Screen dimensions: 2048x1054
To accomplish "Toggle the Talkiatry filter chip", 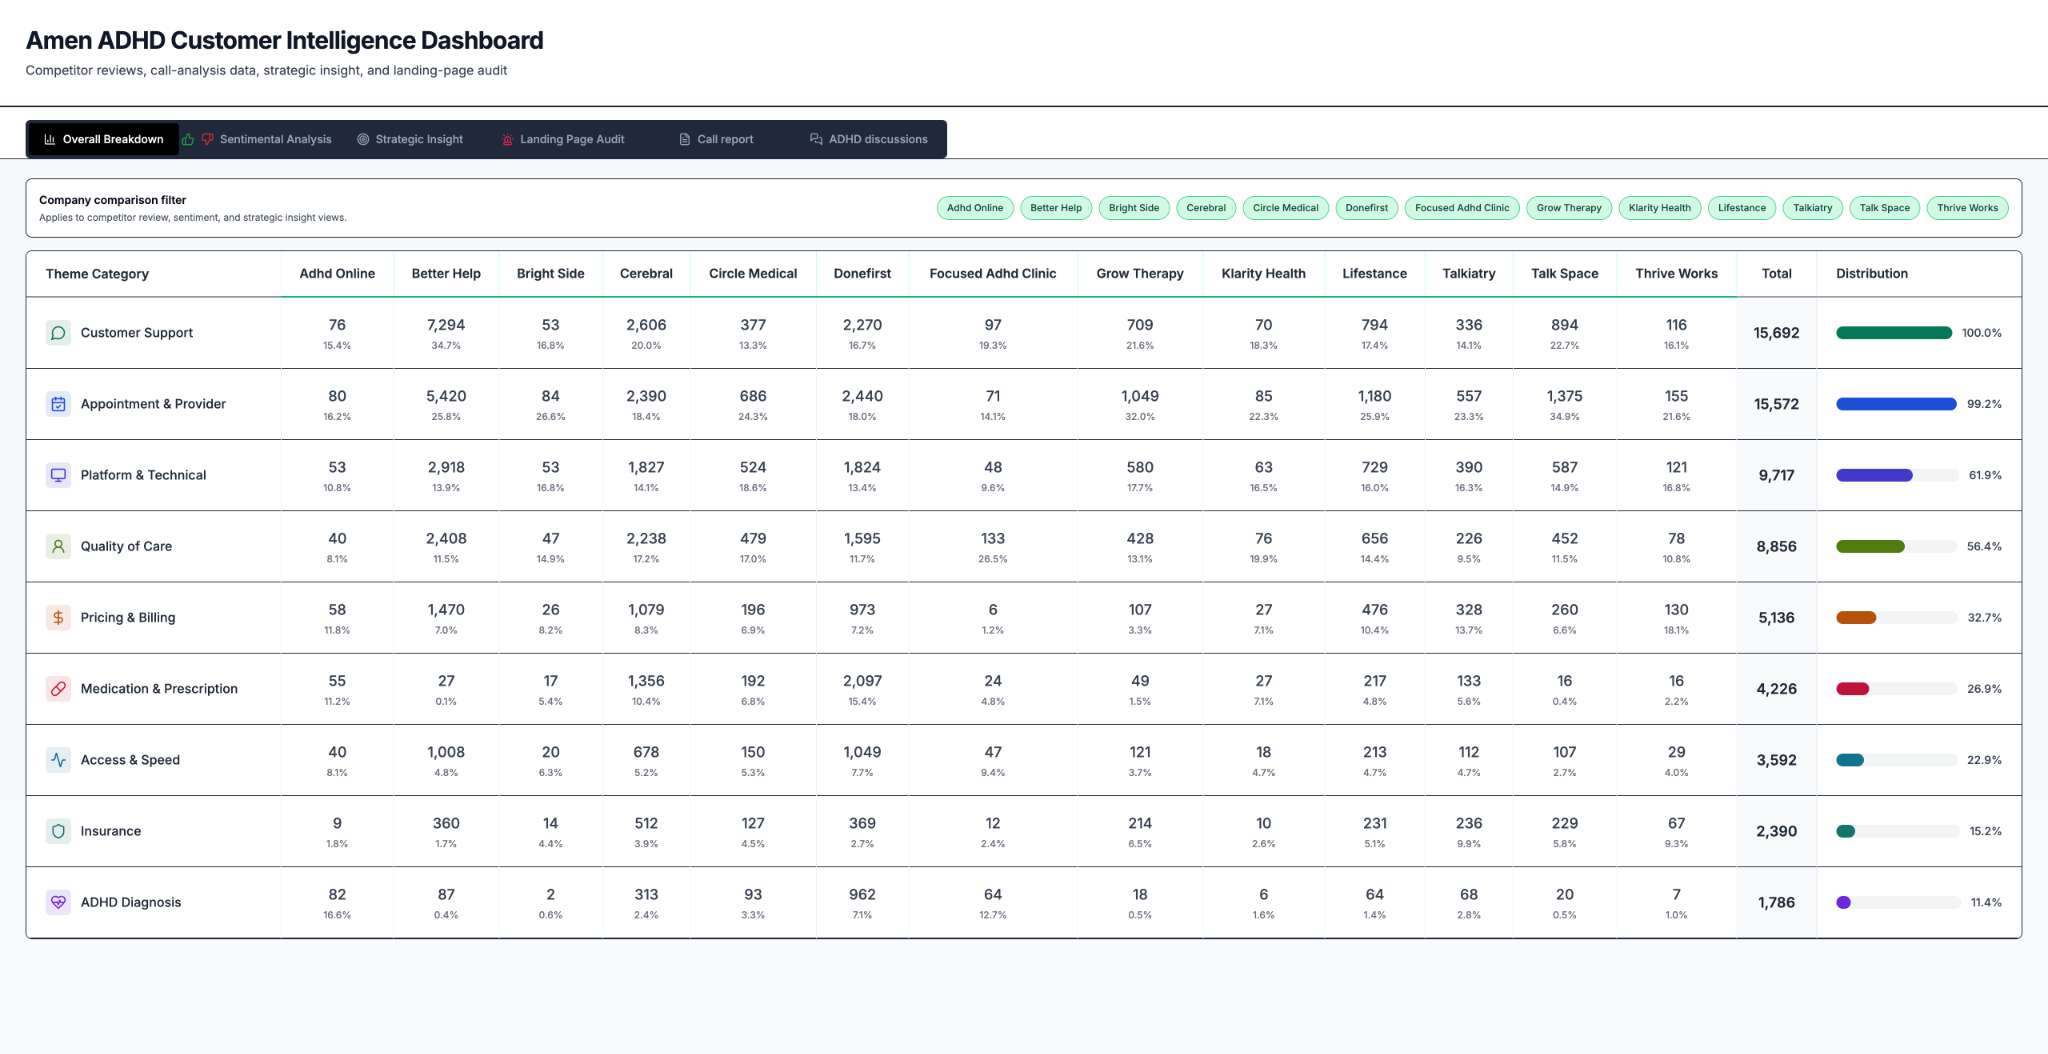I will (1812, 208).
